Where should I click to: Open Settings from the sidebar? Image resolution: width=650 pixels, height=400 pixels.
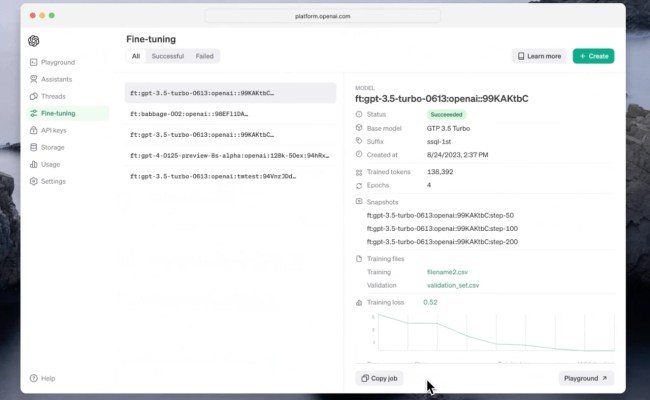point(68,181)
